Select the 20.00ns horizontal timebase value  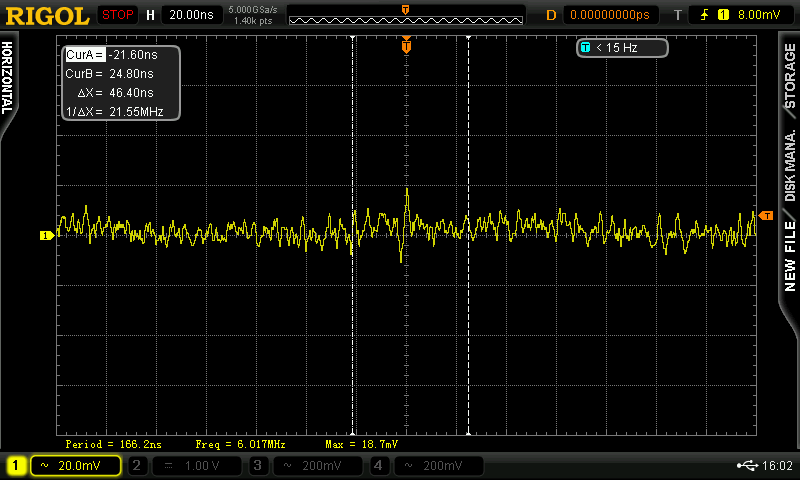point(192,15)
